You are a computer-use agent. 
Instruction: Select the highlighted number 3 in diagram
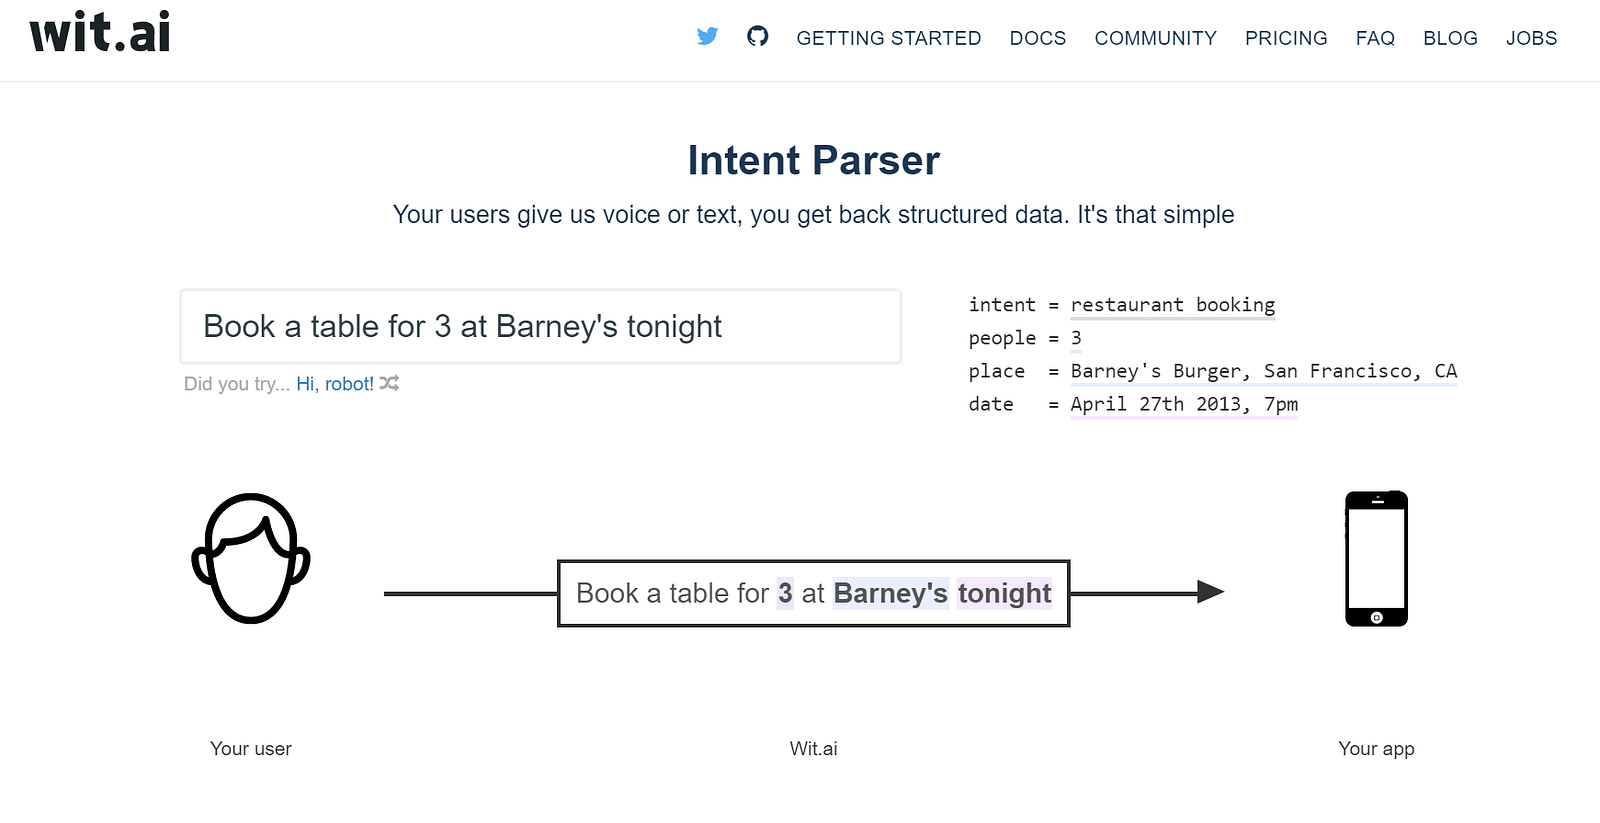coord(785,594)
